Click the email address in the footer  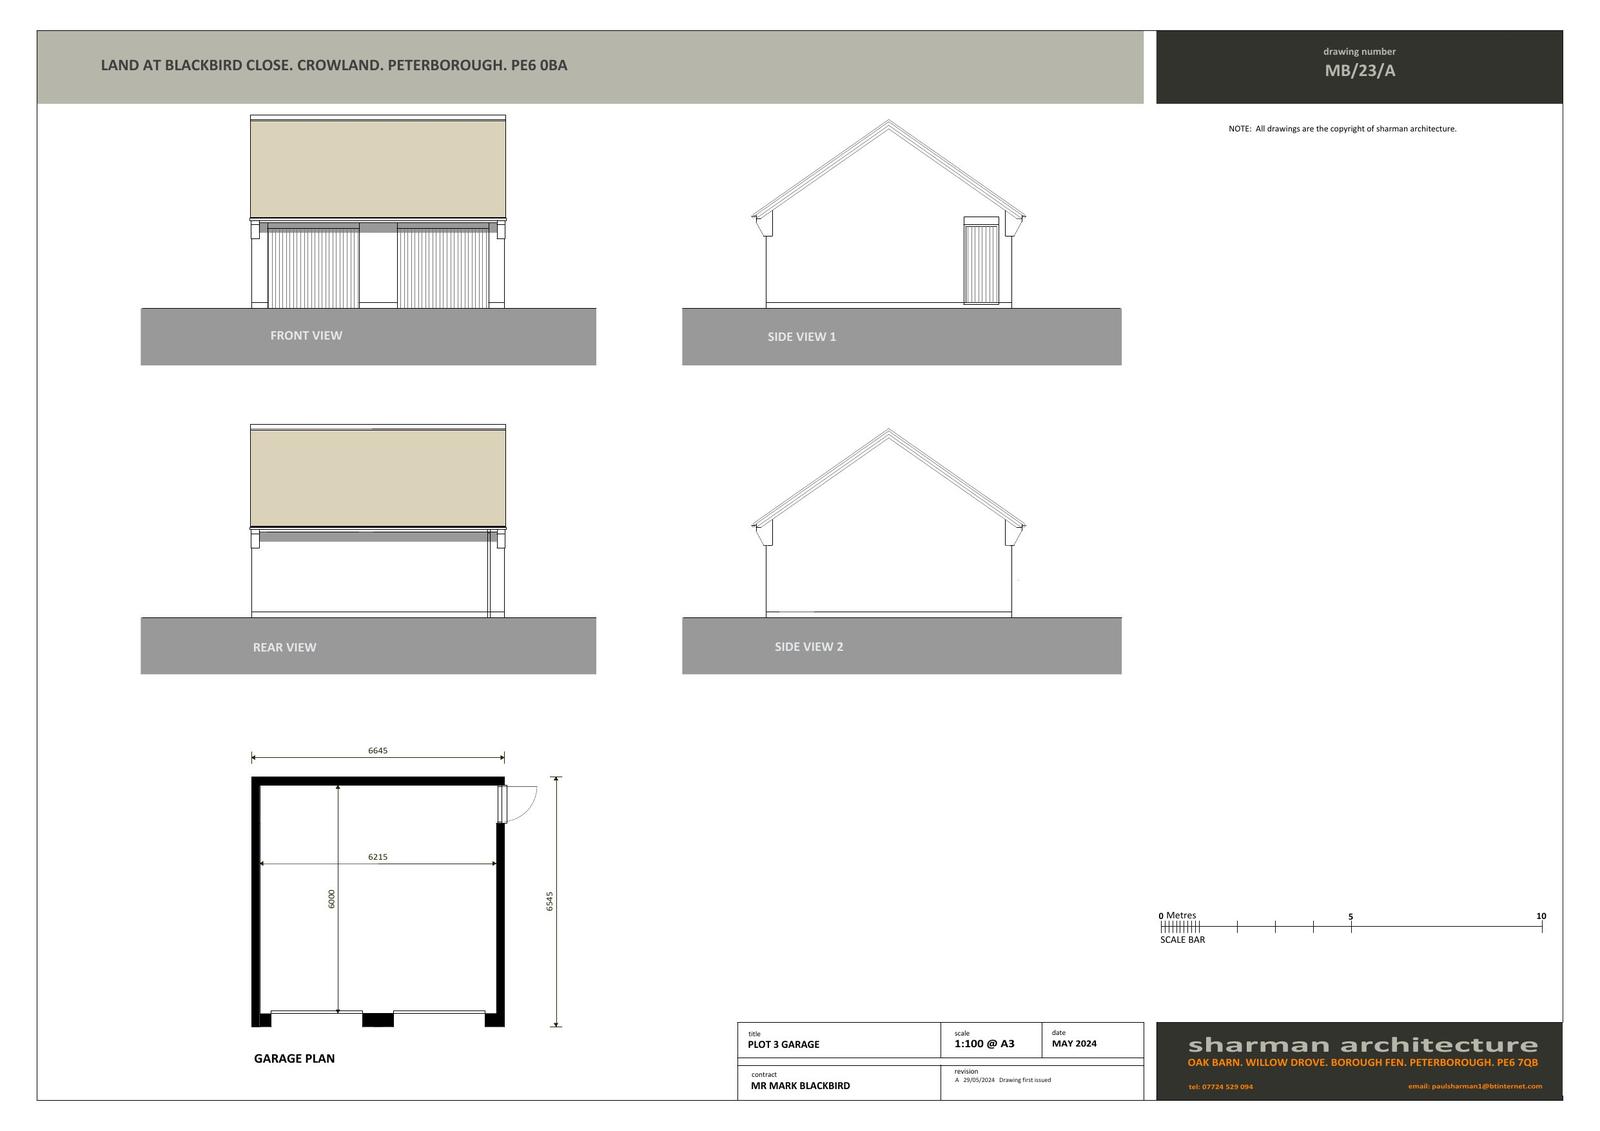coord(1474,1086)
